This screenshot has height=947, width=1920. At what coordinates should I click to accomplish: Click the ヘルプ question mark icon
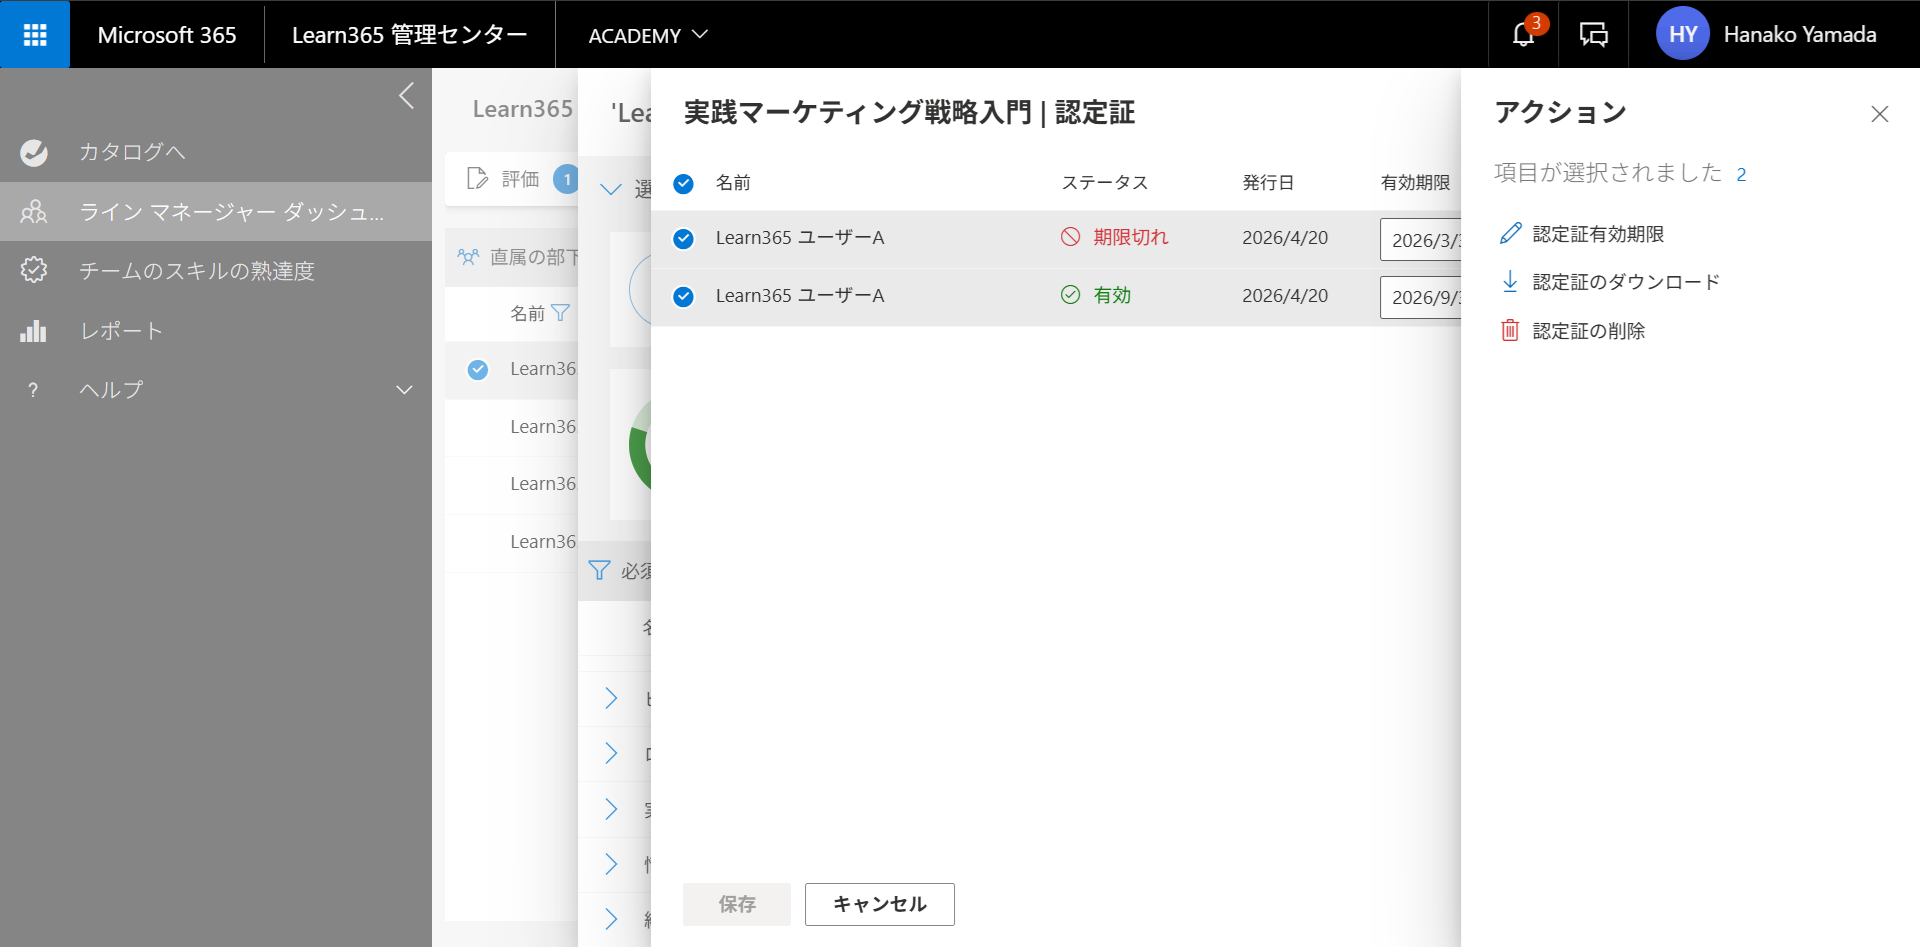pos(34,390)
